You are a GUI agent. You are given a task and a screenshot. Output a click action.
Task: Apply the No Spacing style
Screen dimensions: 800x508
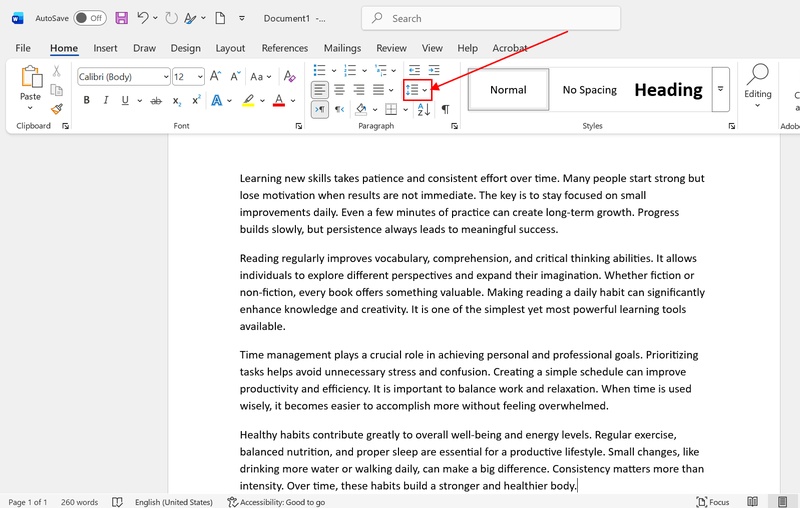click(589, 90)
